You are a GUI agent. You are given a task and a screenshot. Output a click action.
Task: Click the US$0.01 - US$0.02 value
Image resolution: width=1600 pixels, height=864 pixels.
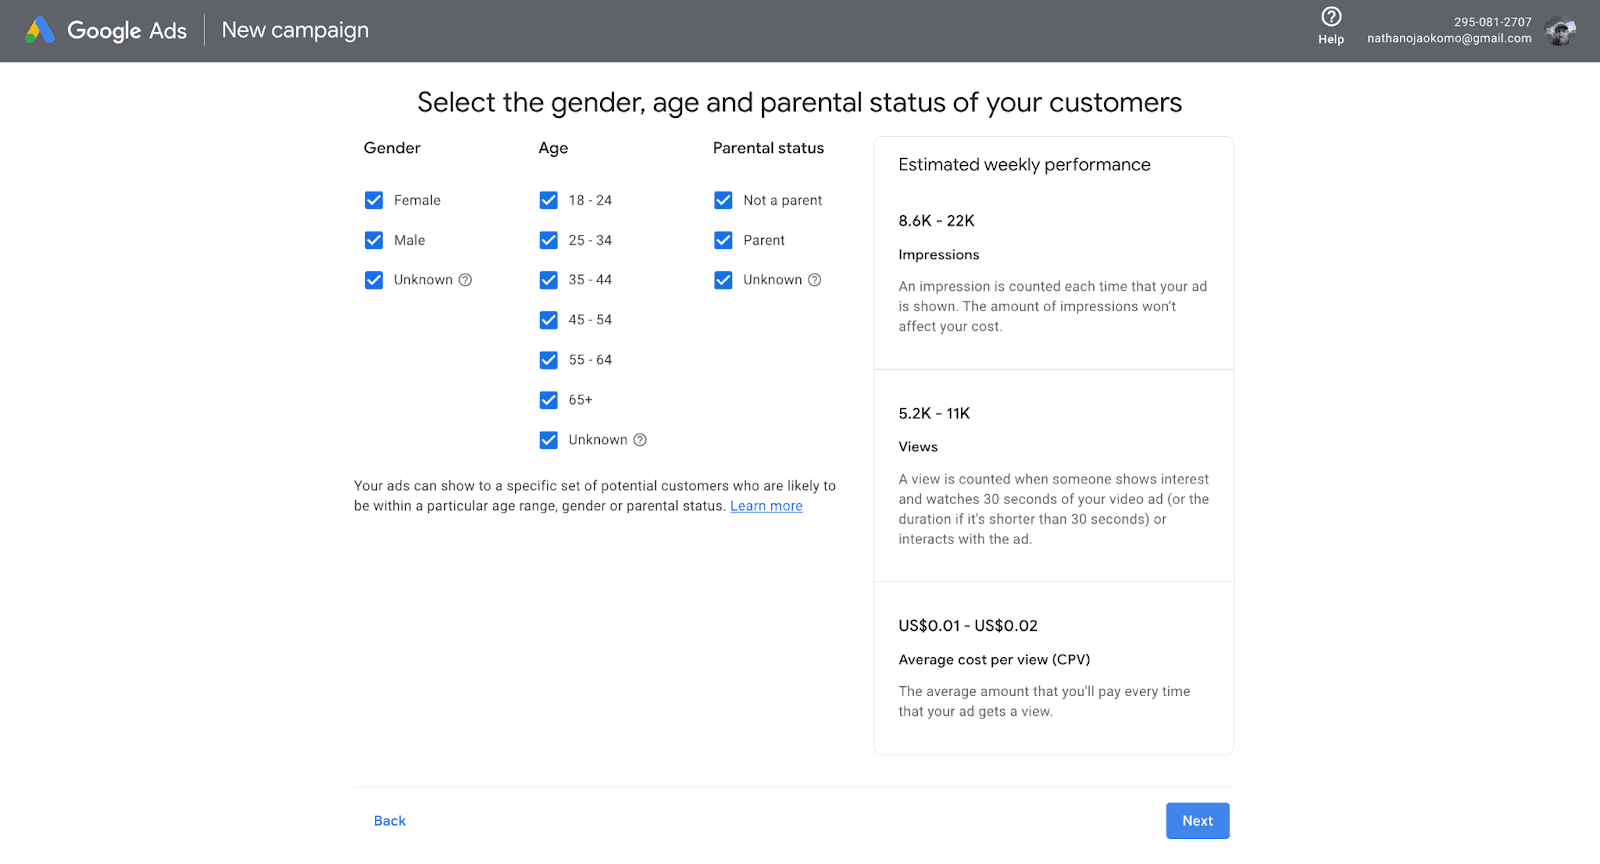[x=968, y=626]
